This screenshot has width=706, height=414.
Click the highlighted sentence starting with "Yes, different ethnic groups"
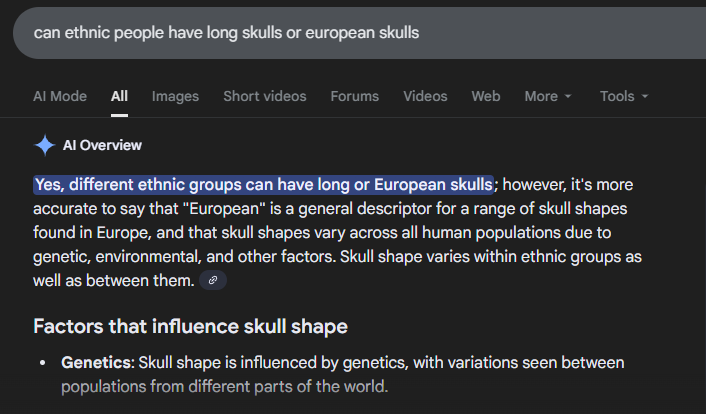pos(264,185)
